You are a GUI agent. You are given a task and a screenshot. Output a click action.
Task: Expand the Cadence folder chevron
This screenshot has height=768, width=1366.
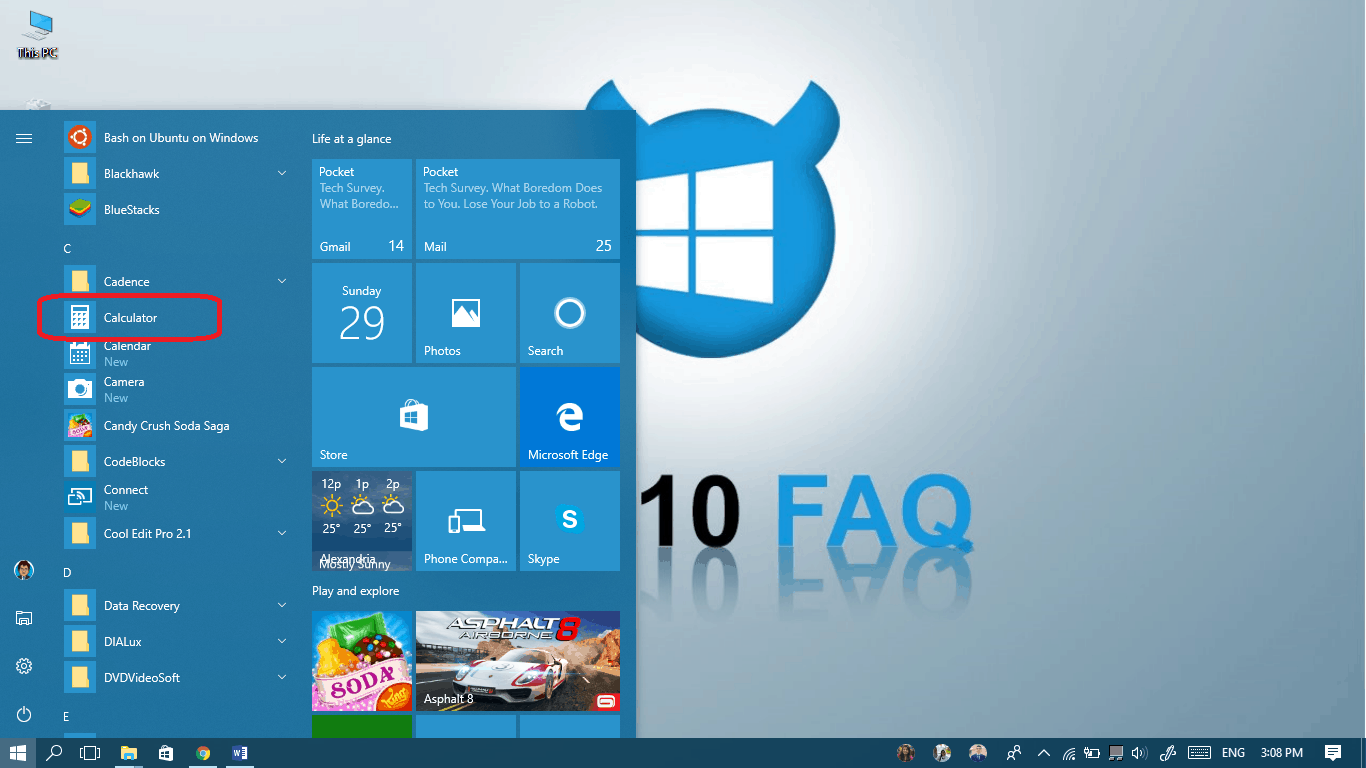pyautogui.click(x=282, y=282)
